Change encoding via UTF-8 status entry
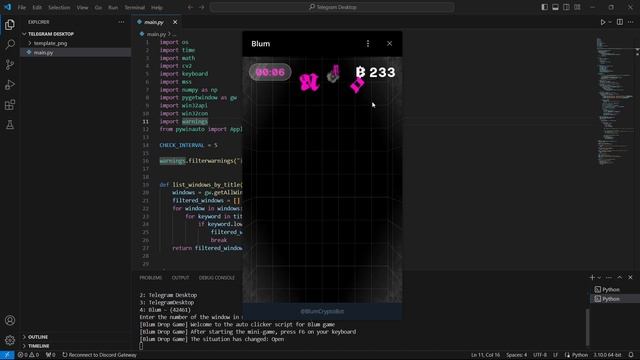Viewport: 640px width, 360px height. coord(540,355)
